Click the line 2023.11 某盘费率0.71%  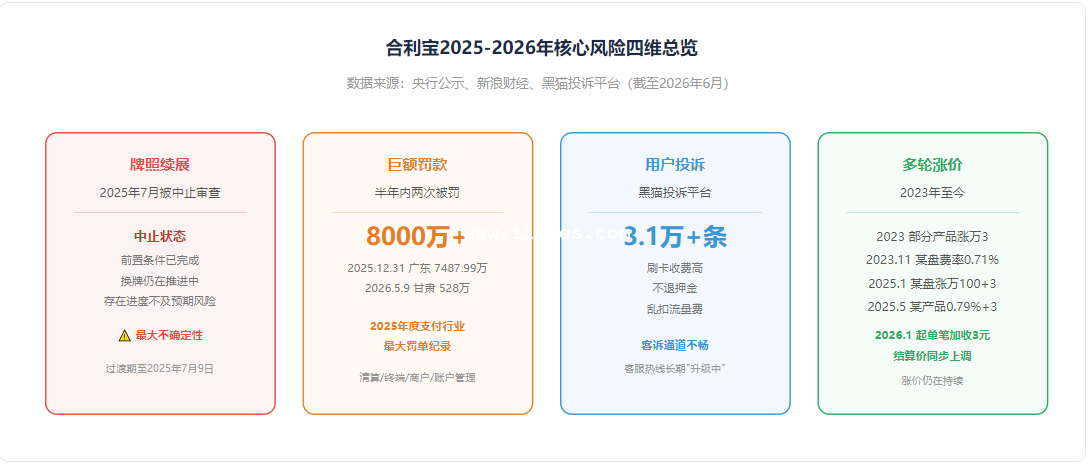(x=933, y=260)
